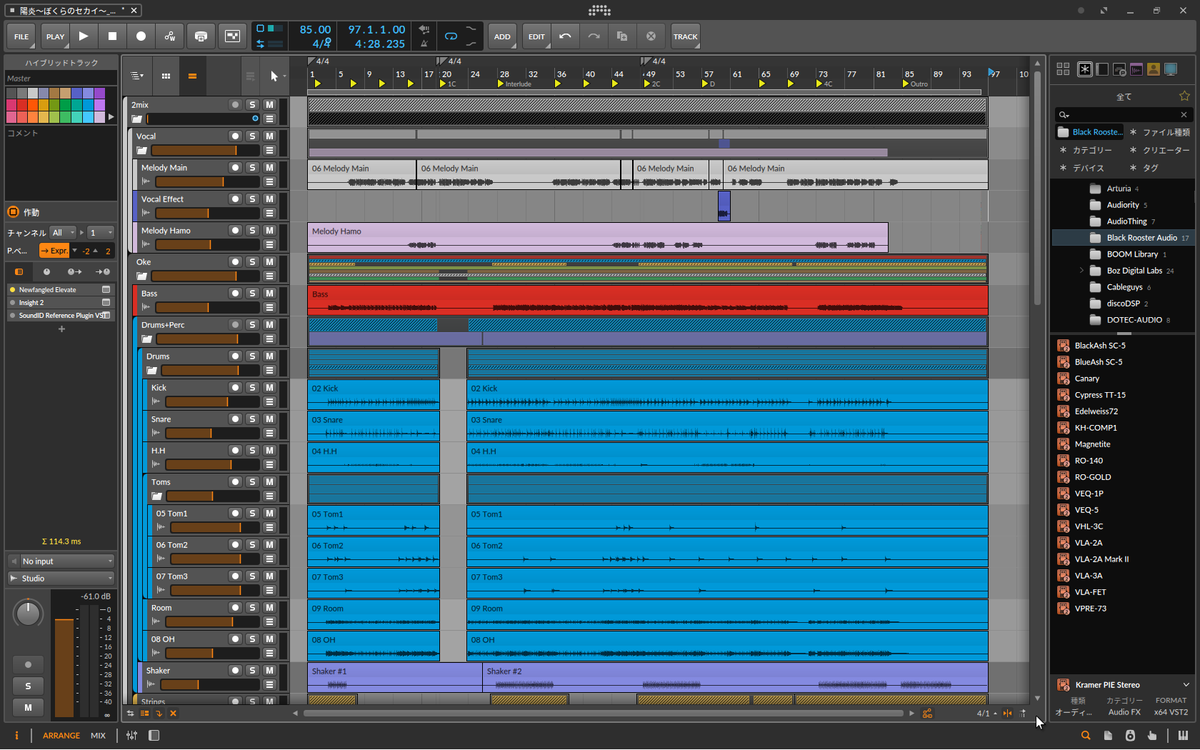Toggle the arranger loop button

[451, 36]
